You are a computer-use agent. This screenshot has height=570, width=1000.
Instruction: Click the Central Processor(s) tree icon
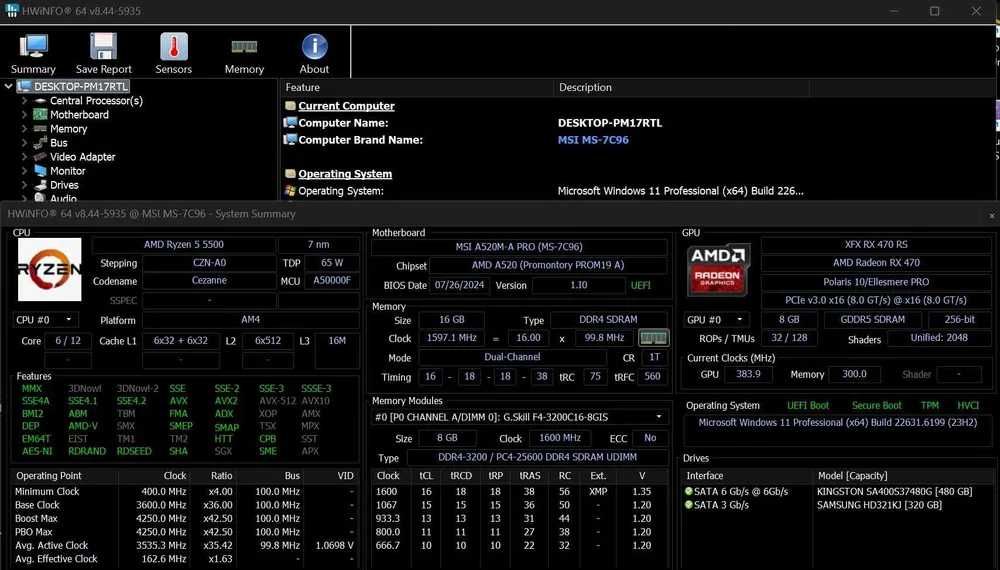point(41,101)
